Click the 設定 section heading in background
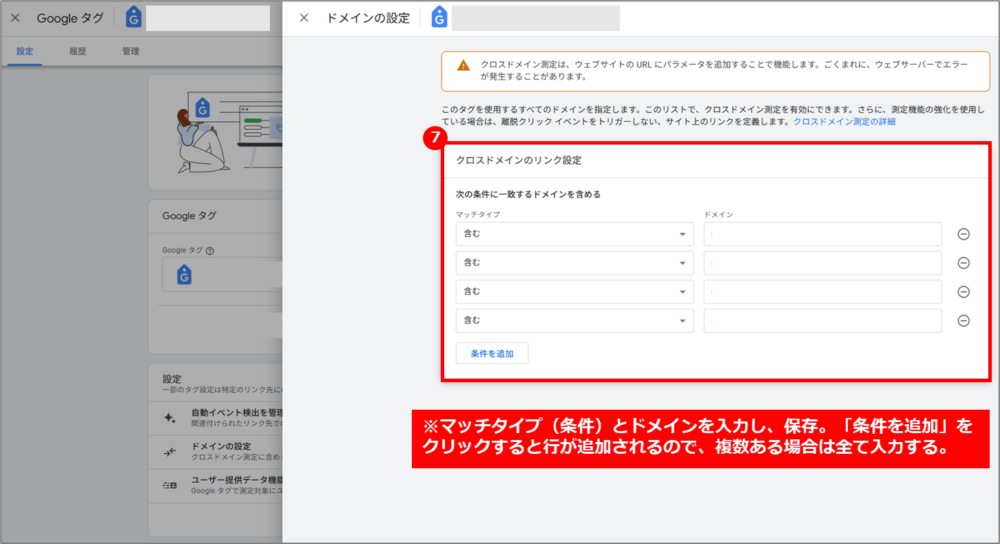The height and width of the screenshot is (544, 1000). (x=172, y=379)
